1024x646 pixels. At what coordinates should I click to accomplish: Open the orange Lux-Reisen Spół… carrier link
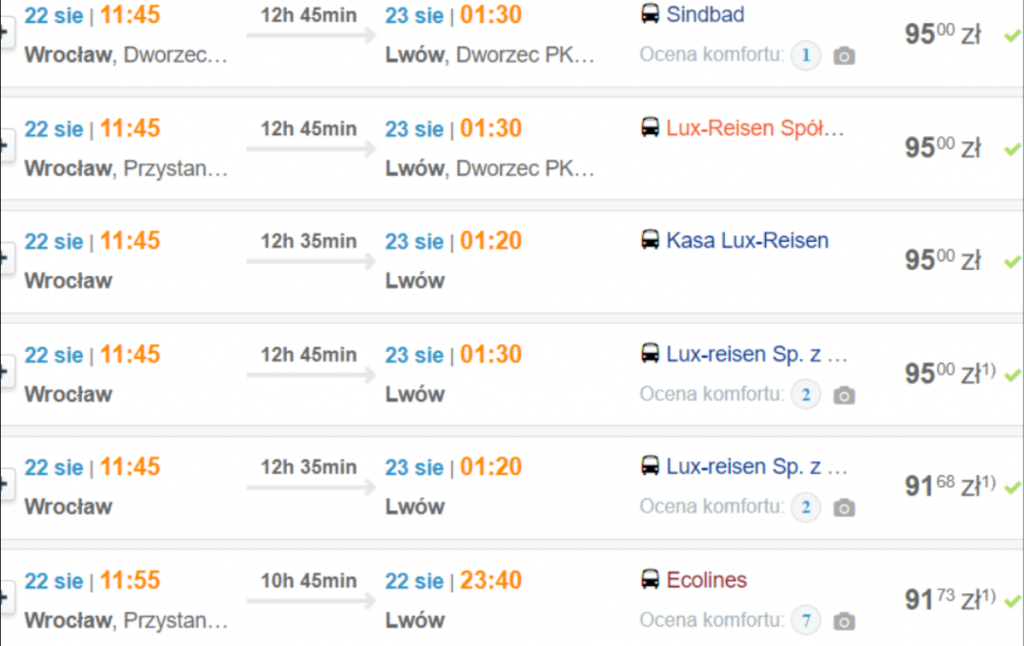coord(755,128)
